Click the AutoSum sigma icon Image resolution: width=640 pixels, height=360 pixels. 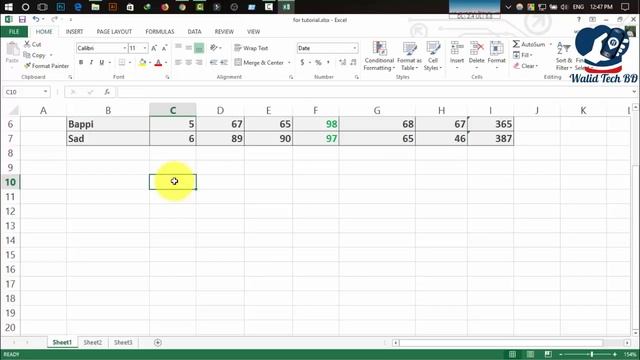(x=516, y=44)
